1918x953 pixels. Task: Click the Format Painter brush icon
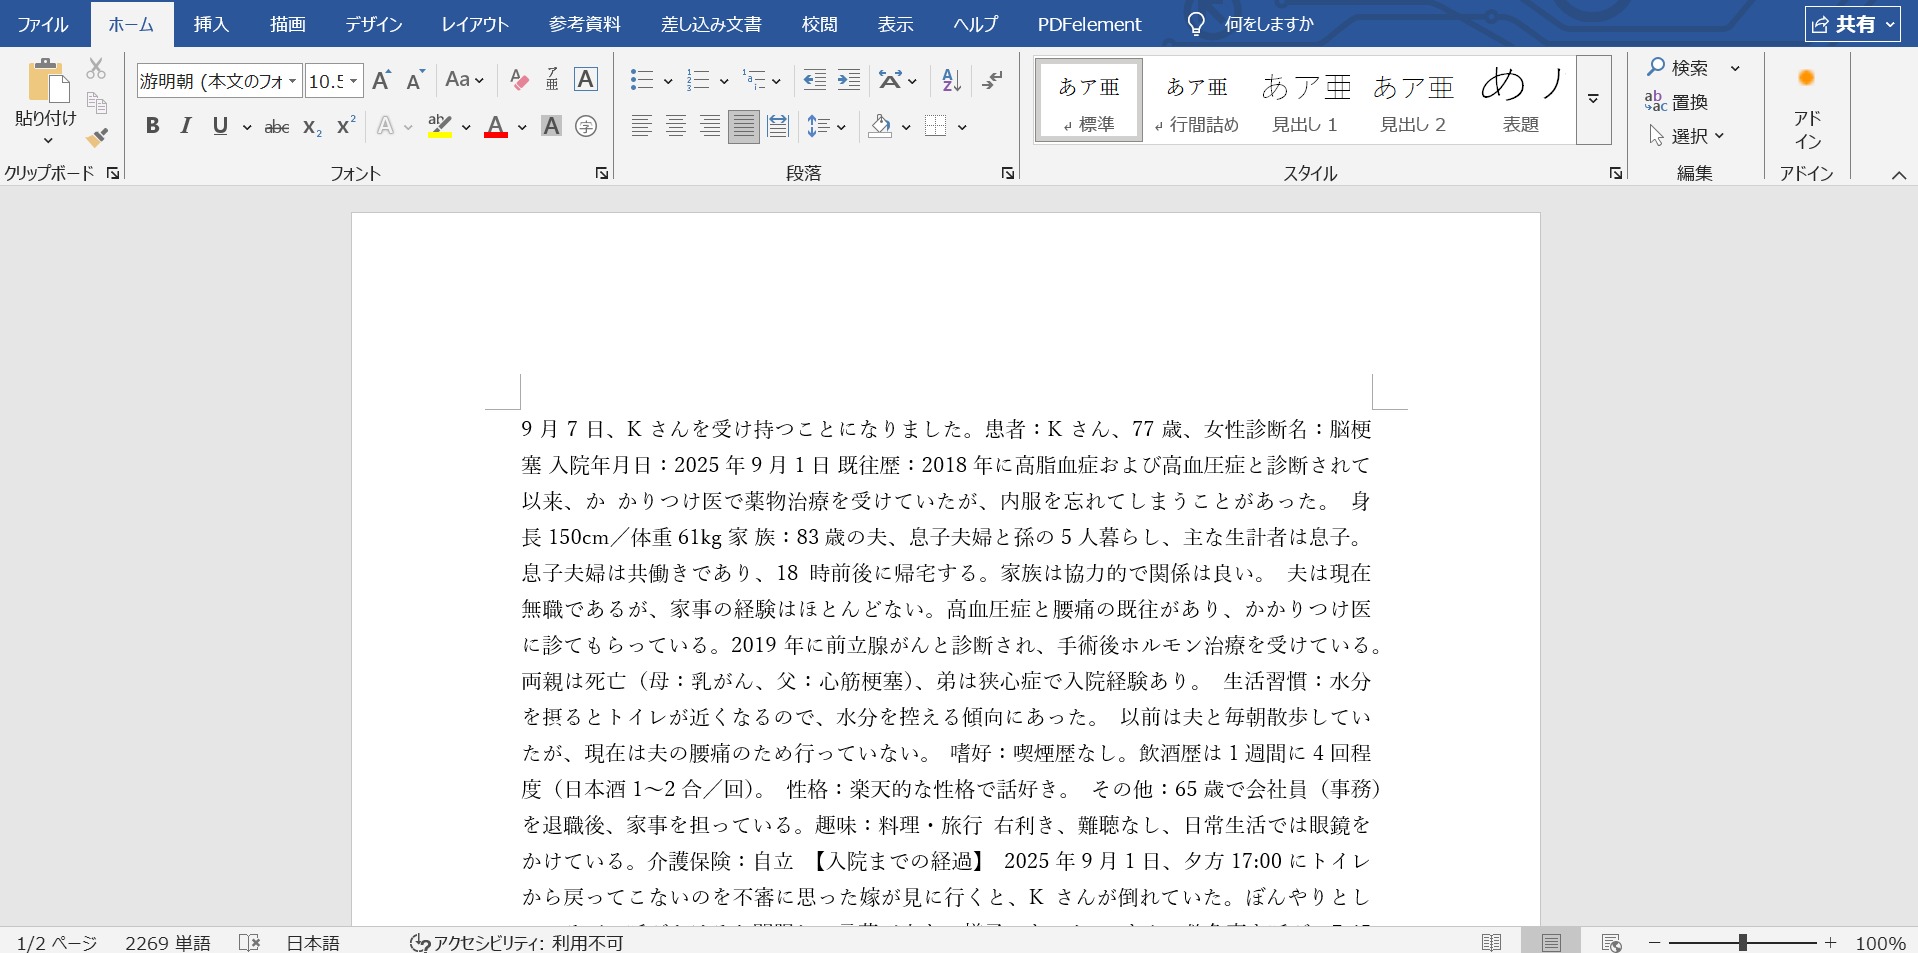(x=97, y=137)
